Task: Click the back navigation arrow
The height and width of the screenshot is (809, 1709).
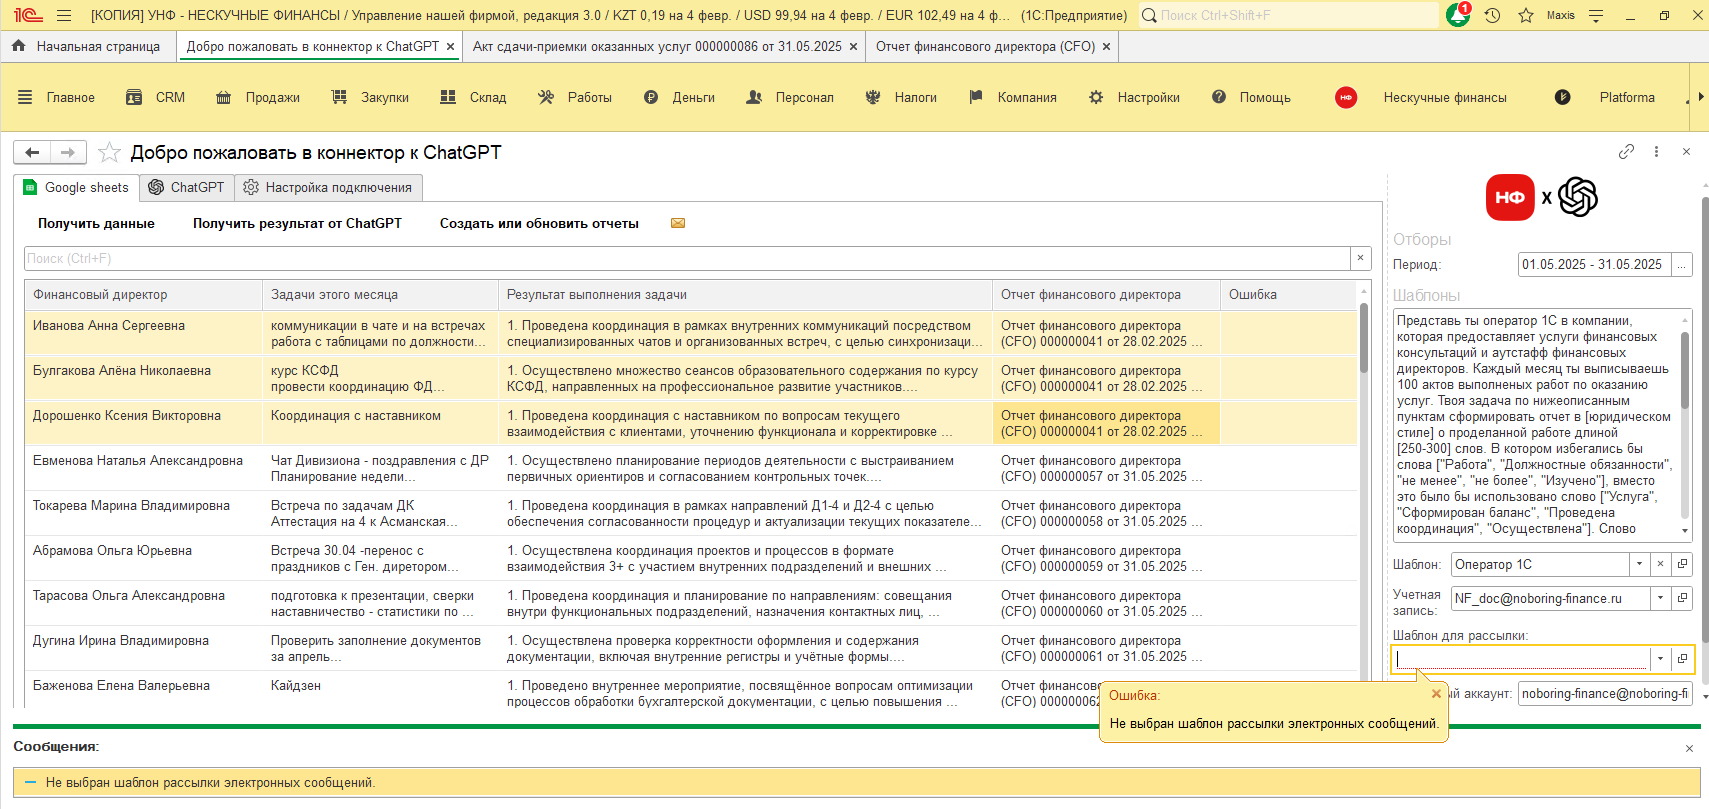Action: [32, 152]
